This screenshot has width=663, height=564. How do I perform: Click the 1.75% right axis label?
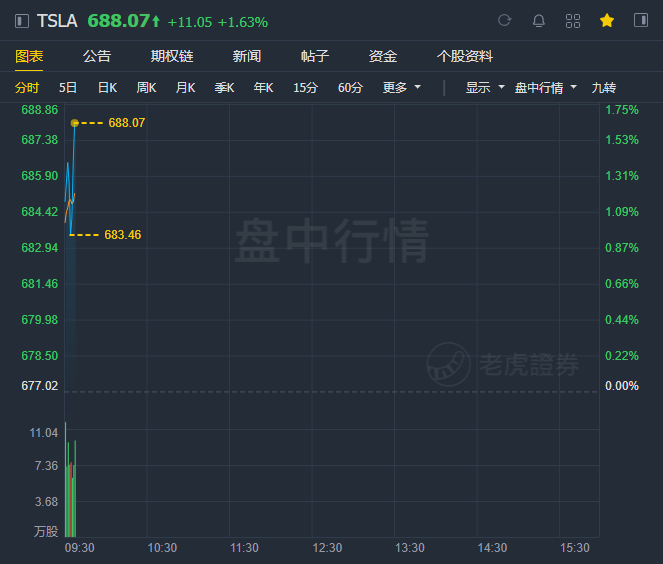click(x=622, y=110)
